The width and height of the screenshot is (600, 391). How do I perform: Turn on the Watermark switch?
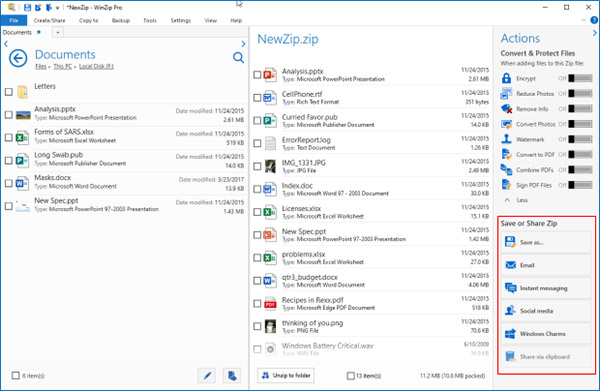[580, 139]
